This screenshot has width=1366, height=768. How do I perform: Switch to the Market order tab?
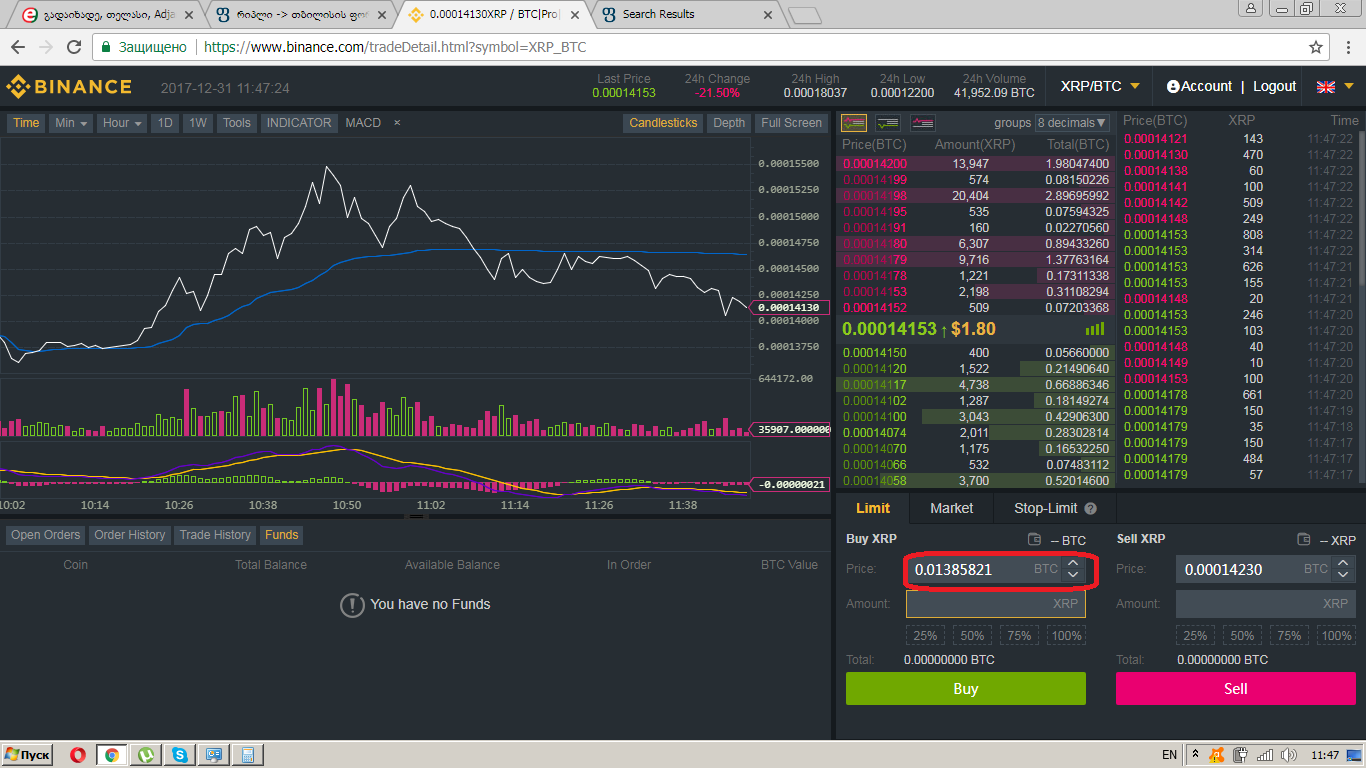click(951, 508)
